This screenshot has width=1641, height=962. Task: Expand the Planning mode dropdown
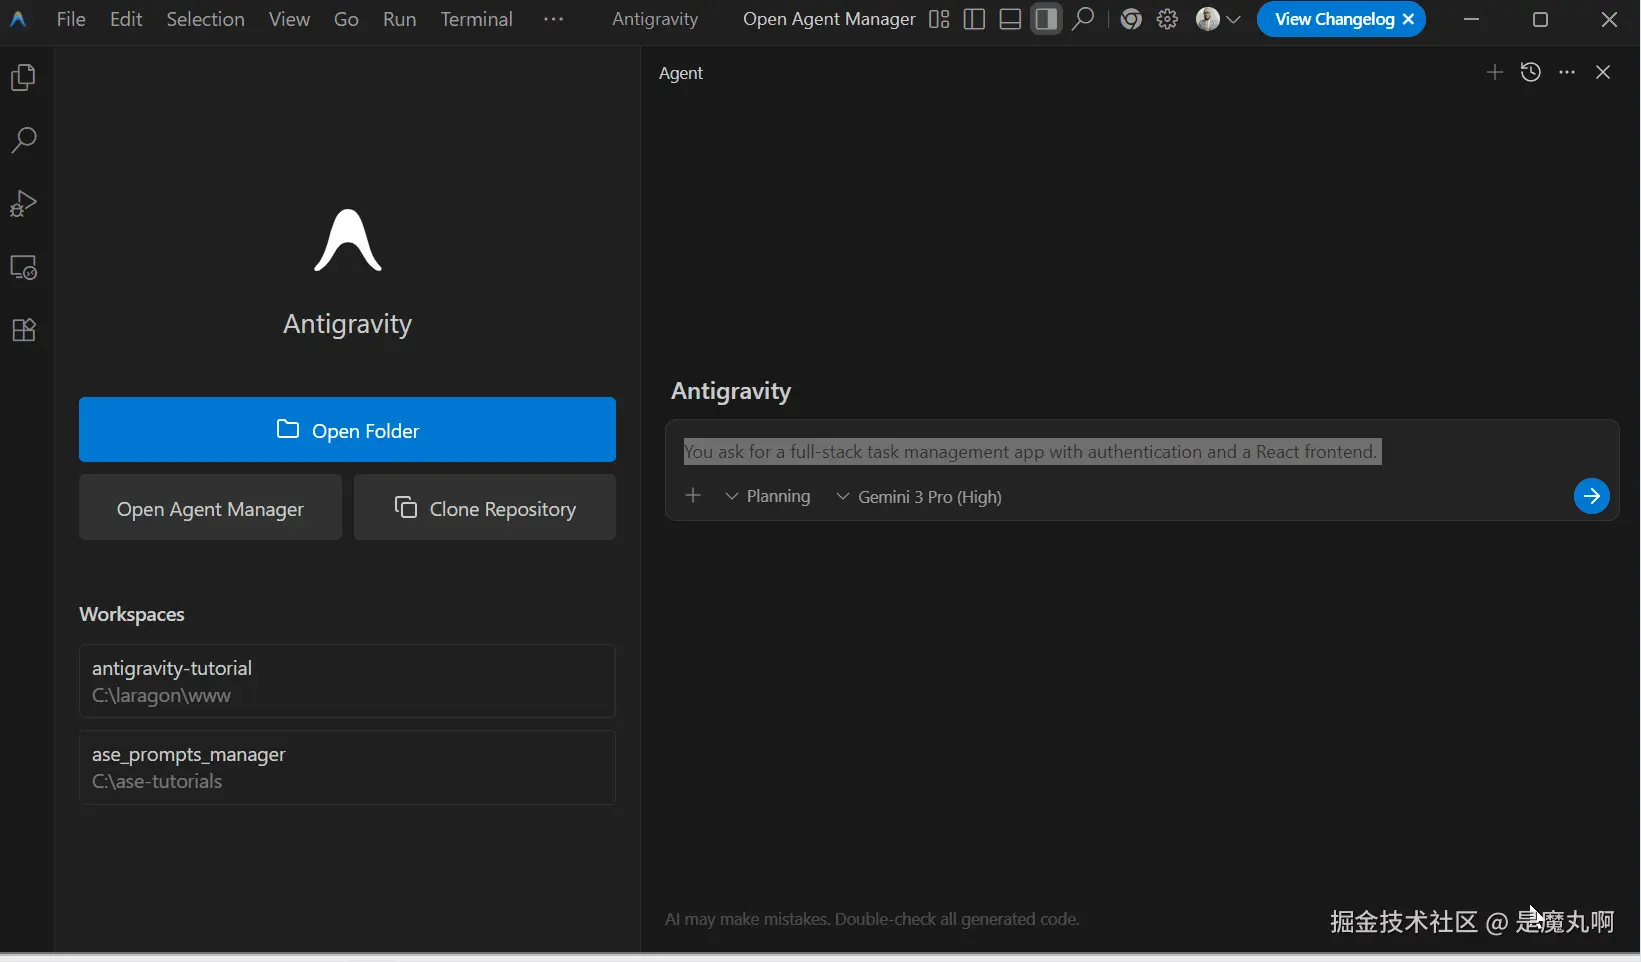coord(768,497)
